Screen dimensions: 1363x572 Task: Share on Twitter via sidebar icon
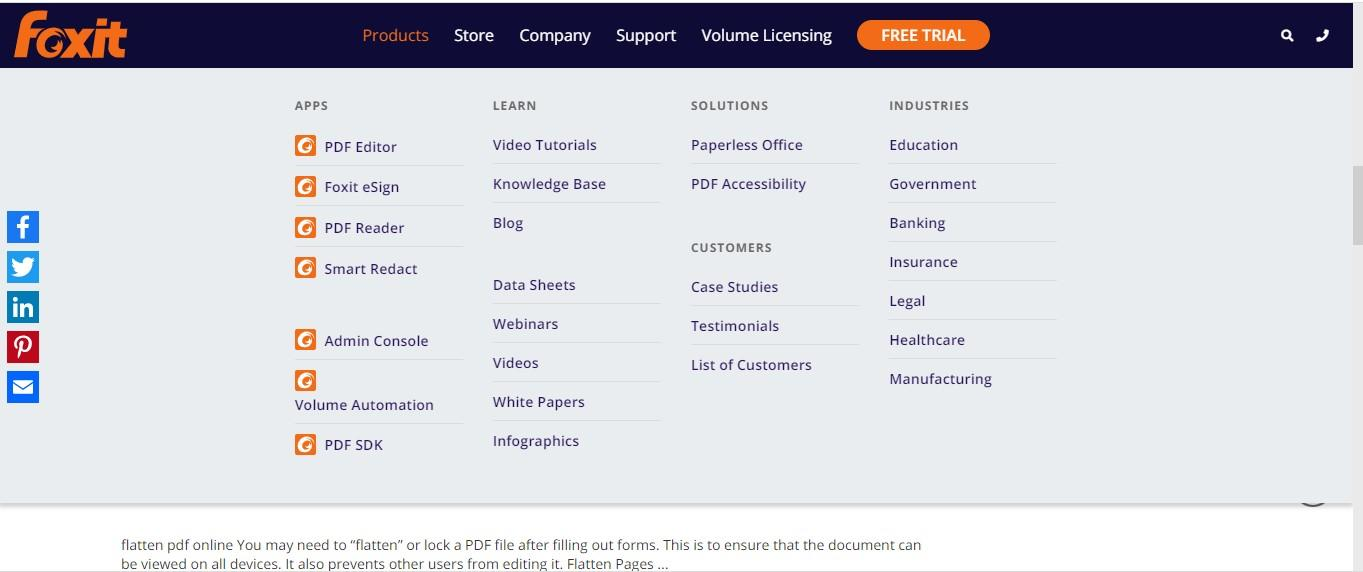click(23, 267)
